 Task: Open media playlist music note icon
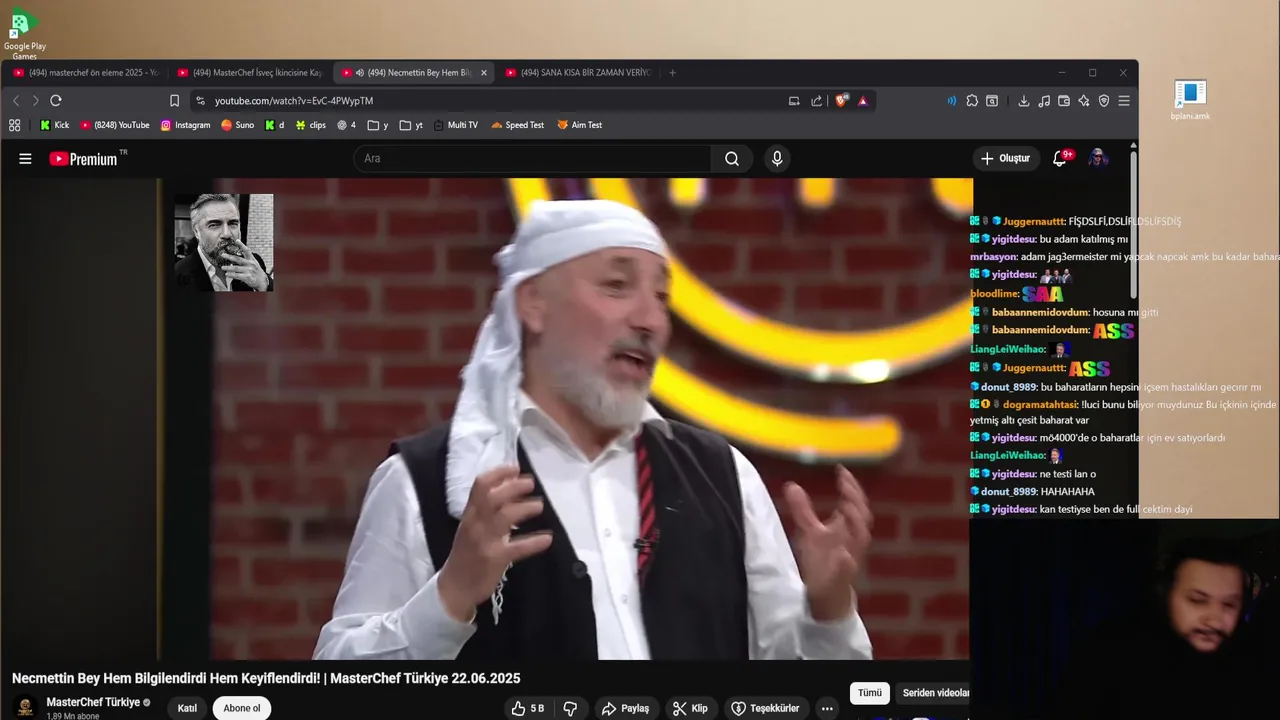click(1044, 101)
